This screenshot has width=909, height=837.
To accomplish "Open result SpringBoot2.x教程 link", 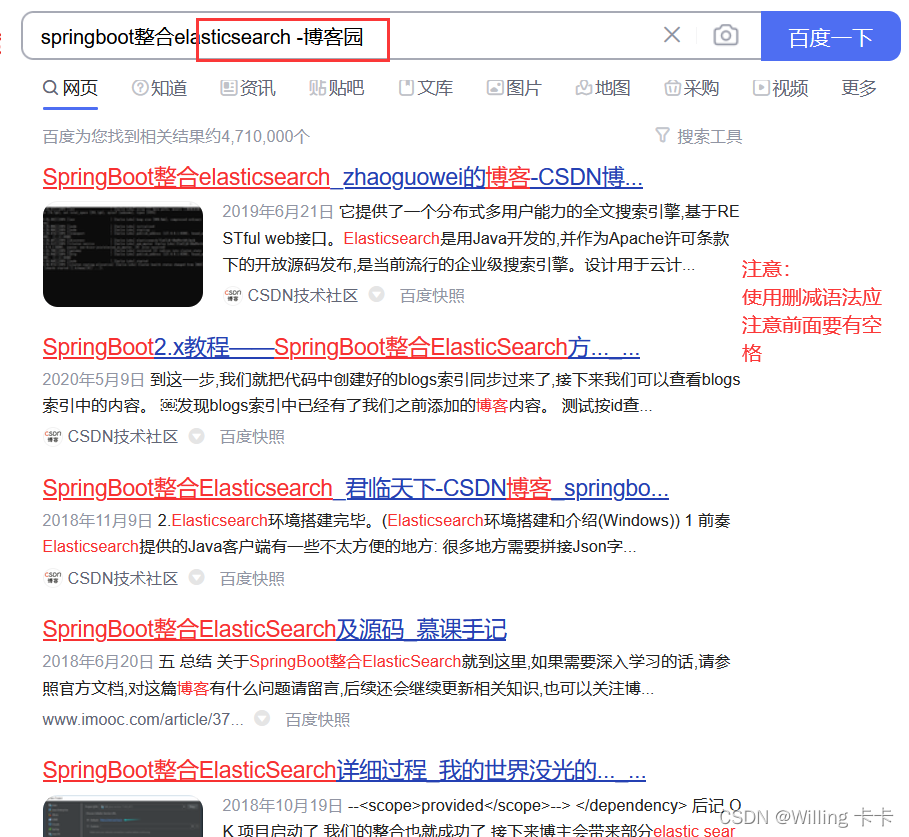I will (341, 347).
